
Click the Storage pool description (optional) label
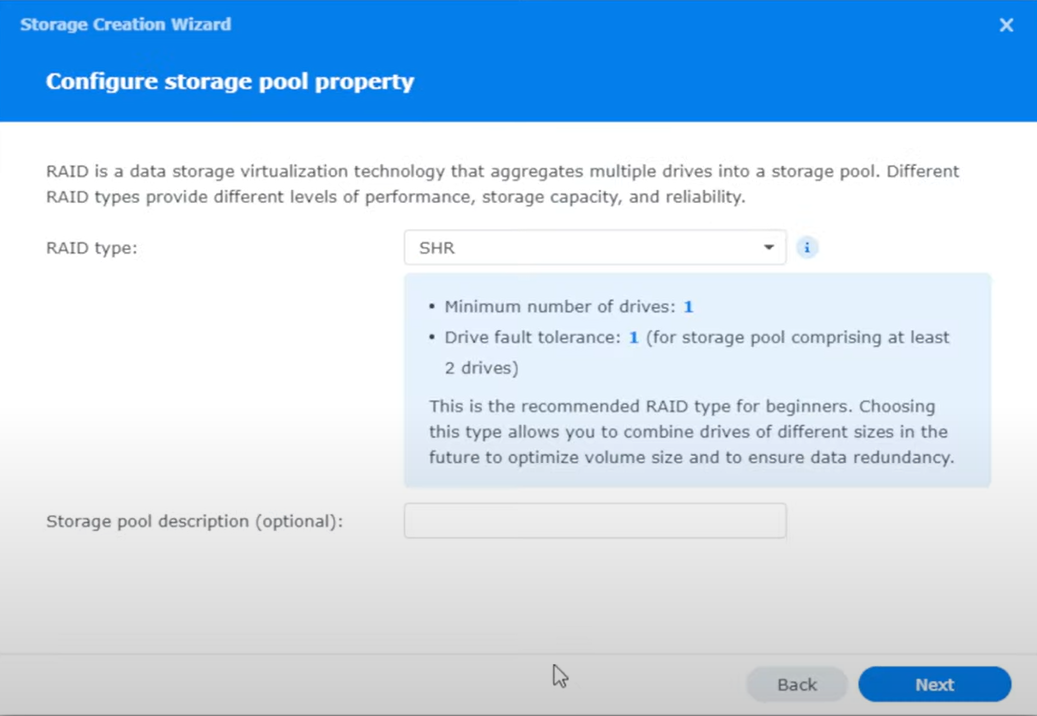[194, 521]
